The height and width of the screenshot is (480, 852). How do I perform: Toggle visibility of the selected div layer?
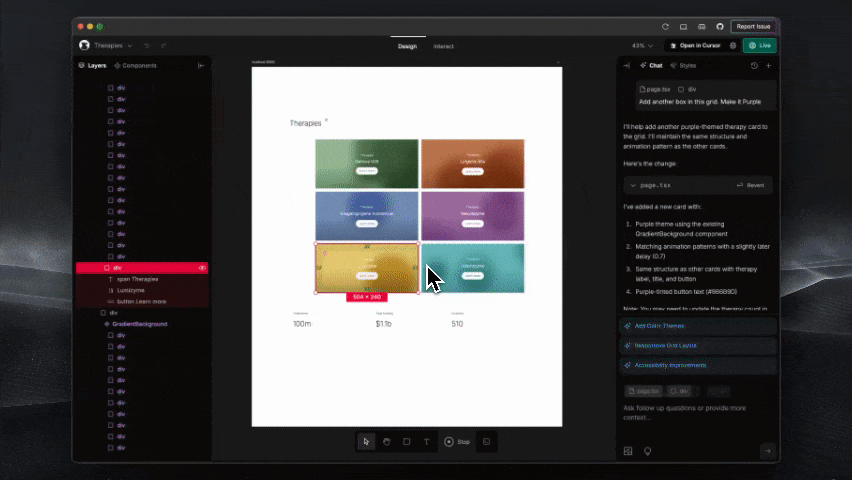click(202, 268)
